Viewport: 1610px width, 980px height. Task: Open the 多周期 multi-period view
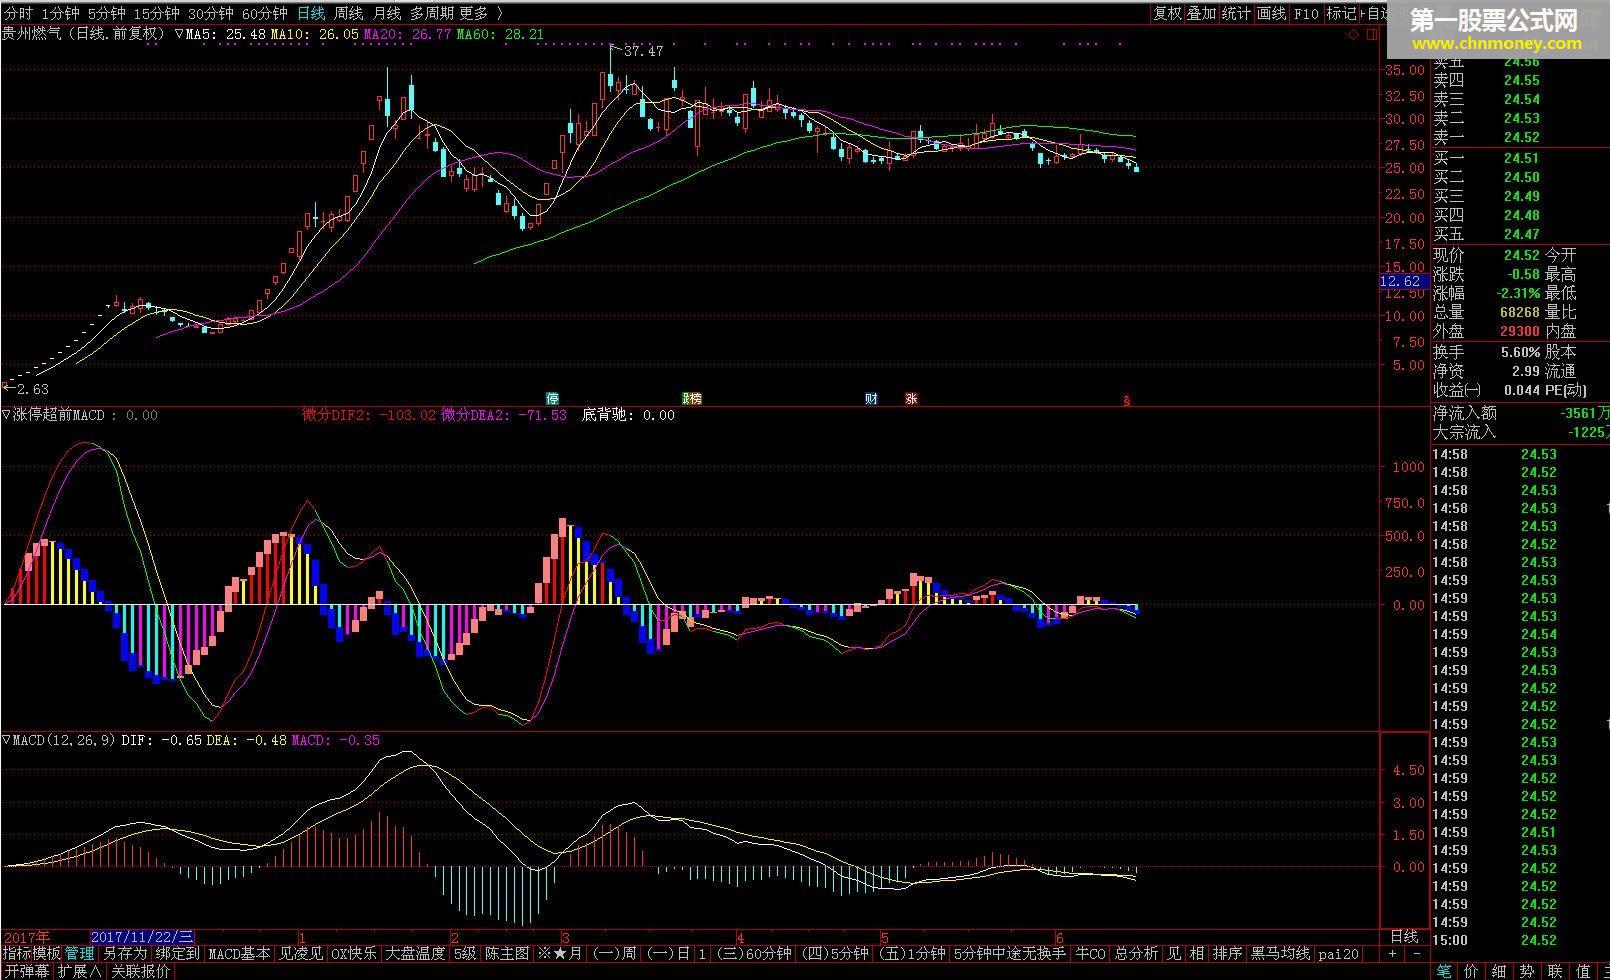coord(431,14)
